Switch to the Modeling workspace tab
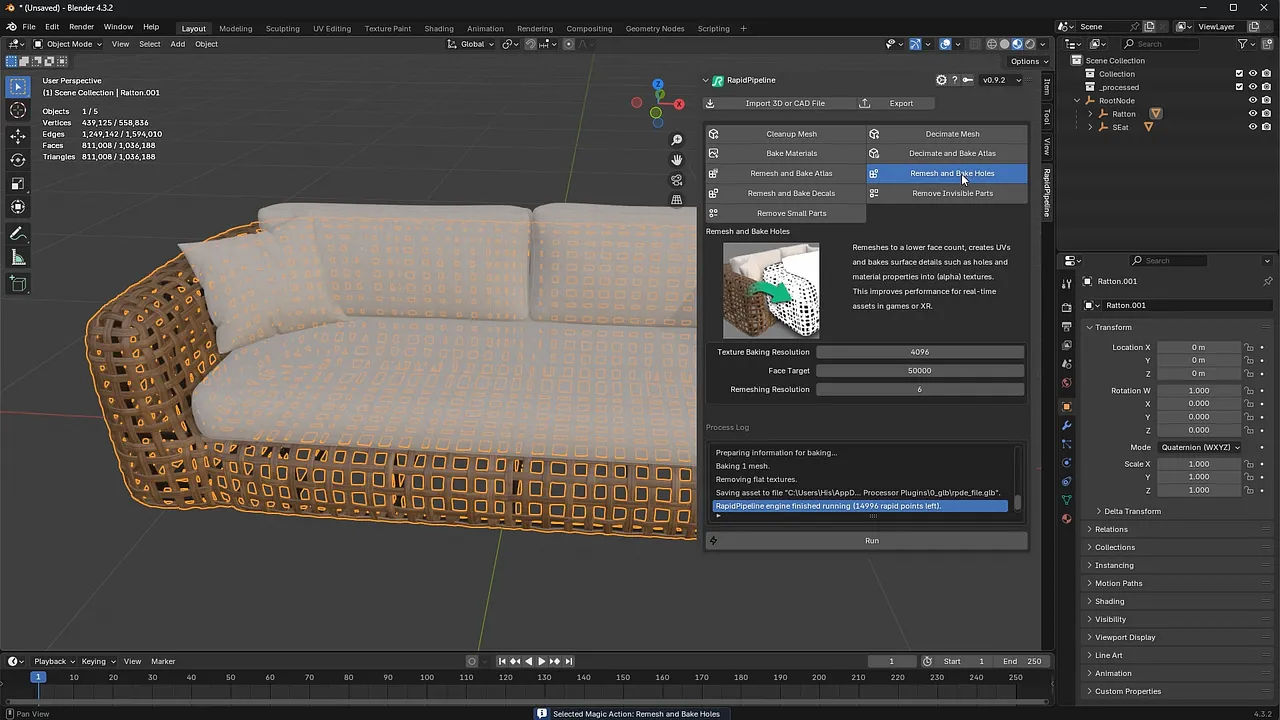 click(236, 28)
